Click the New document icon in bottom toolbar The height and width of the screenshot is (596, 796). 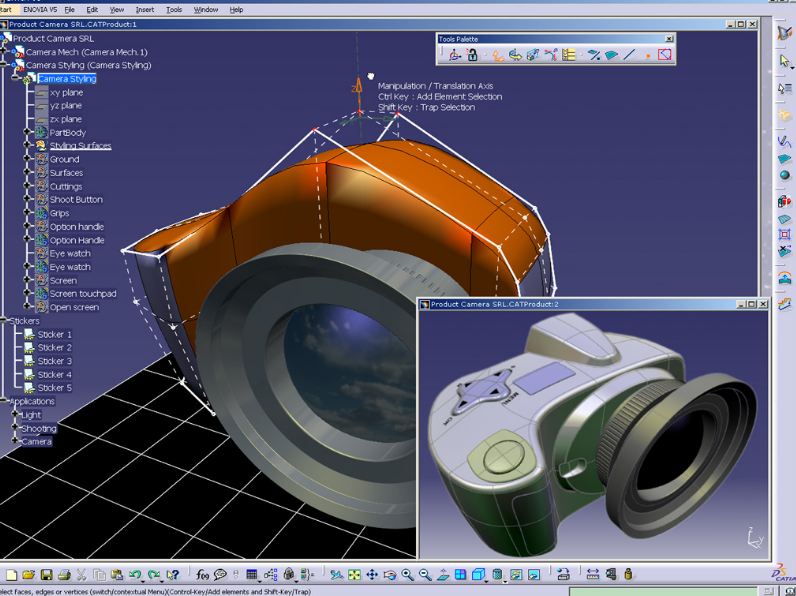(x=12, y=575)
